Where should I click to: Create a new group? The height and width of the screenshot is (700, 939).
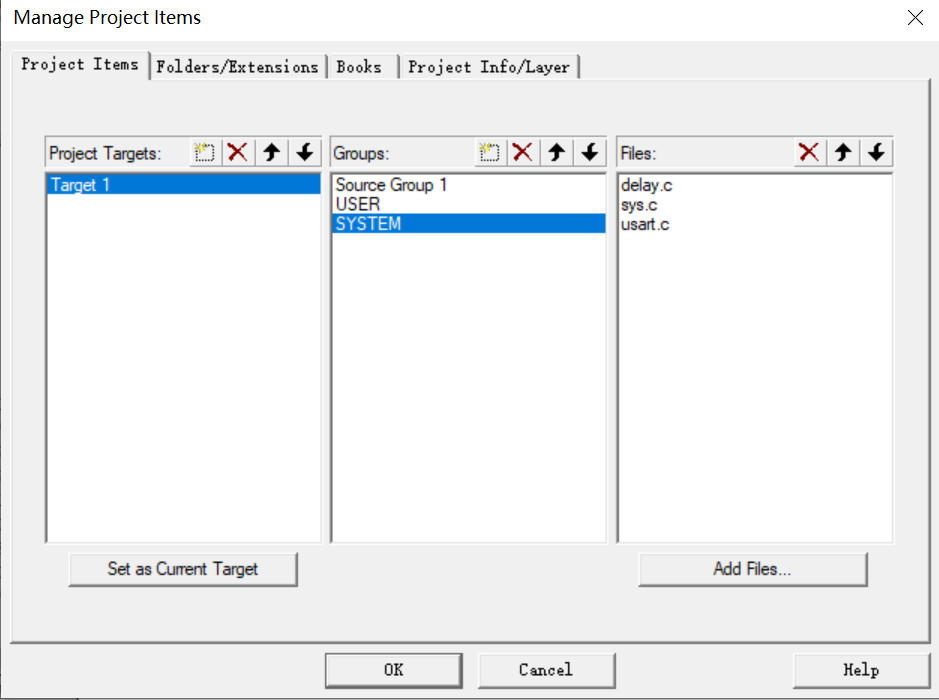point(490,152)
